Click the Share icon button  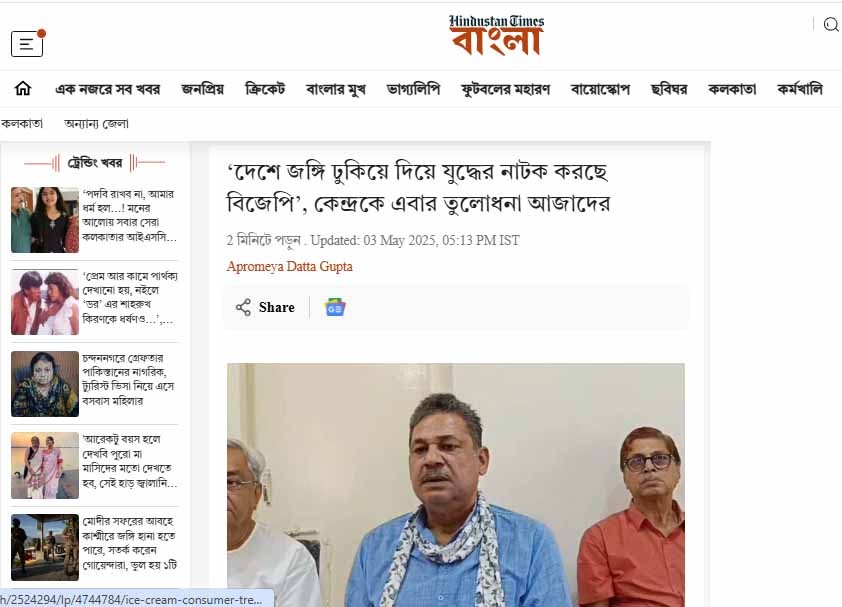(265, 307)
